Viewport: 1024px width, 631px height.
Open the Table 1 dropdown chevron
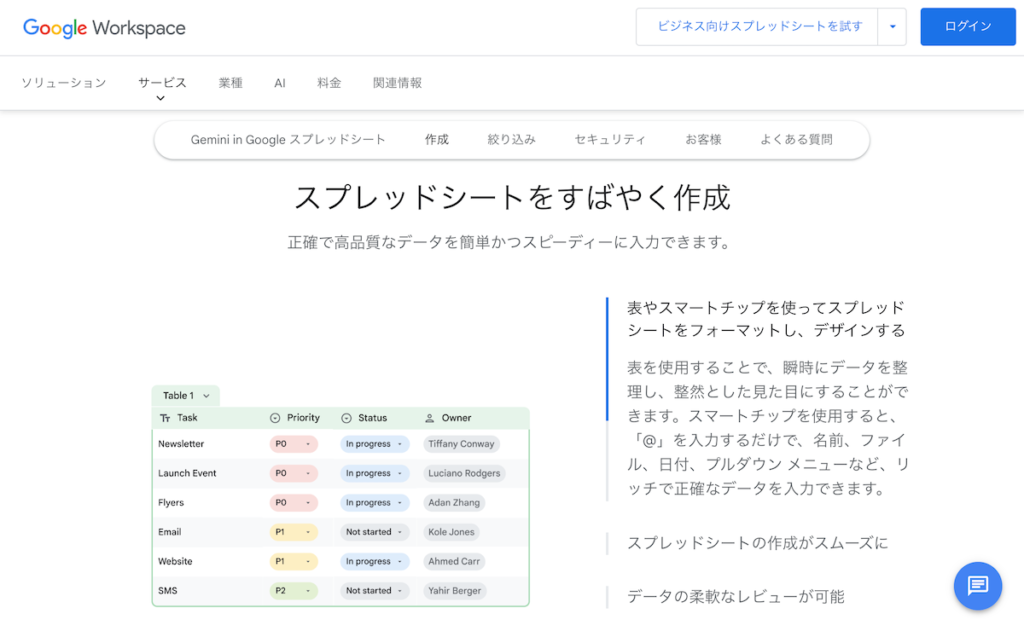point(206,396)
